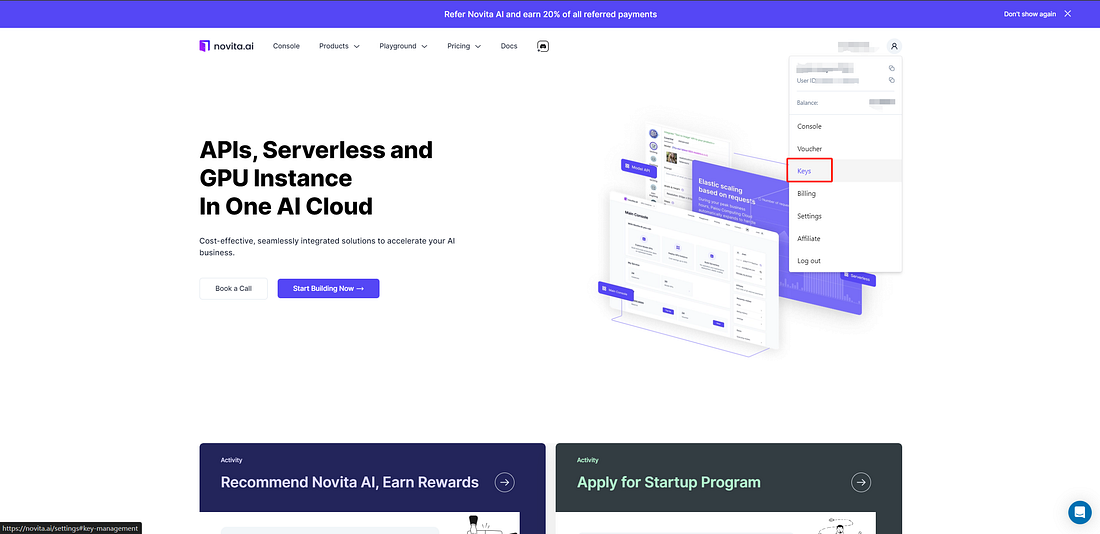The width and height of the screenshot is (1100, 534).
Task: Expand the Products dropdown
Action: click(x=339, y=46)
